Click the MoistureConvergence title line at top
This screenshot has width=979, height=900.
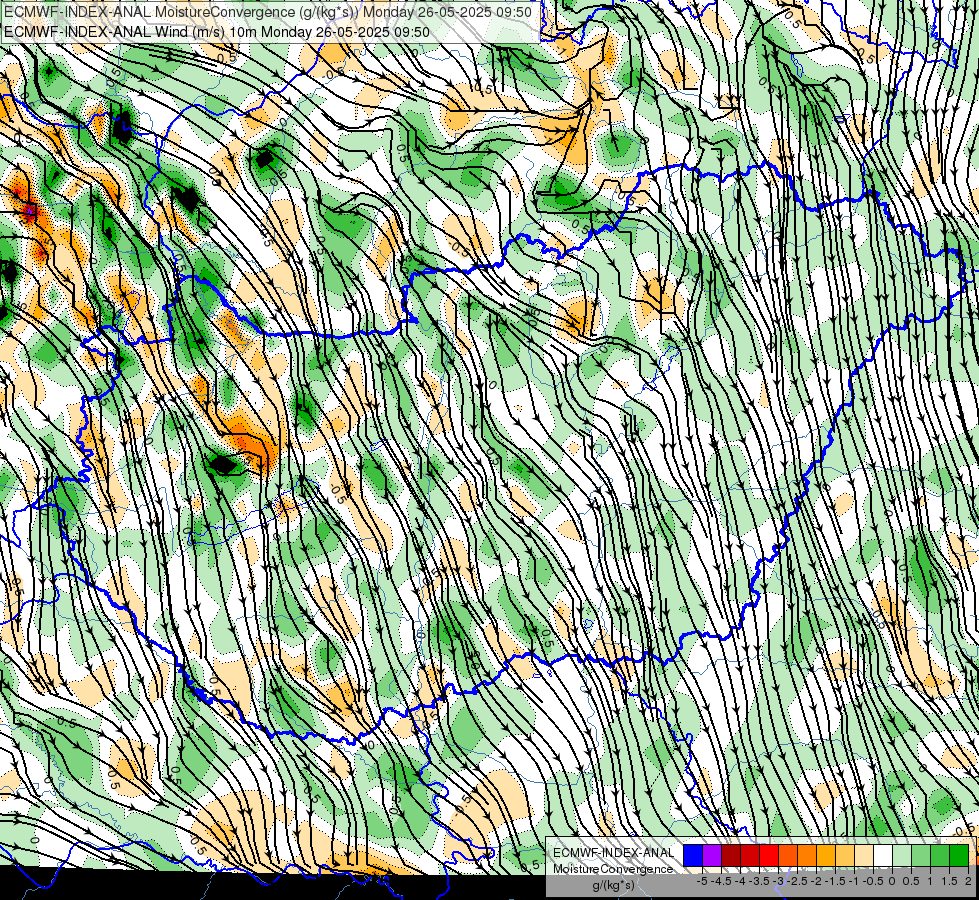pos(268,12)
